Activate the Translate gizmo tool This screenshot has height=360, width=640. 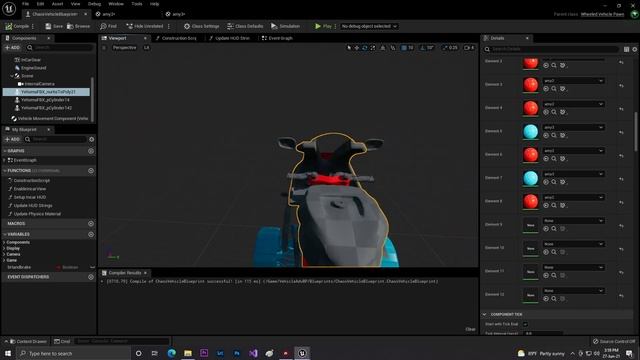357,48
